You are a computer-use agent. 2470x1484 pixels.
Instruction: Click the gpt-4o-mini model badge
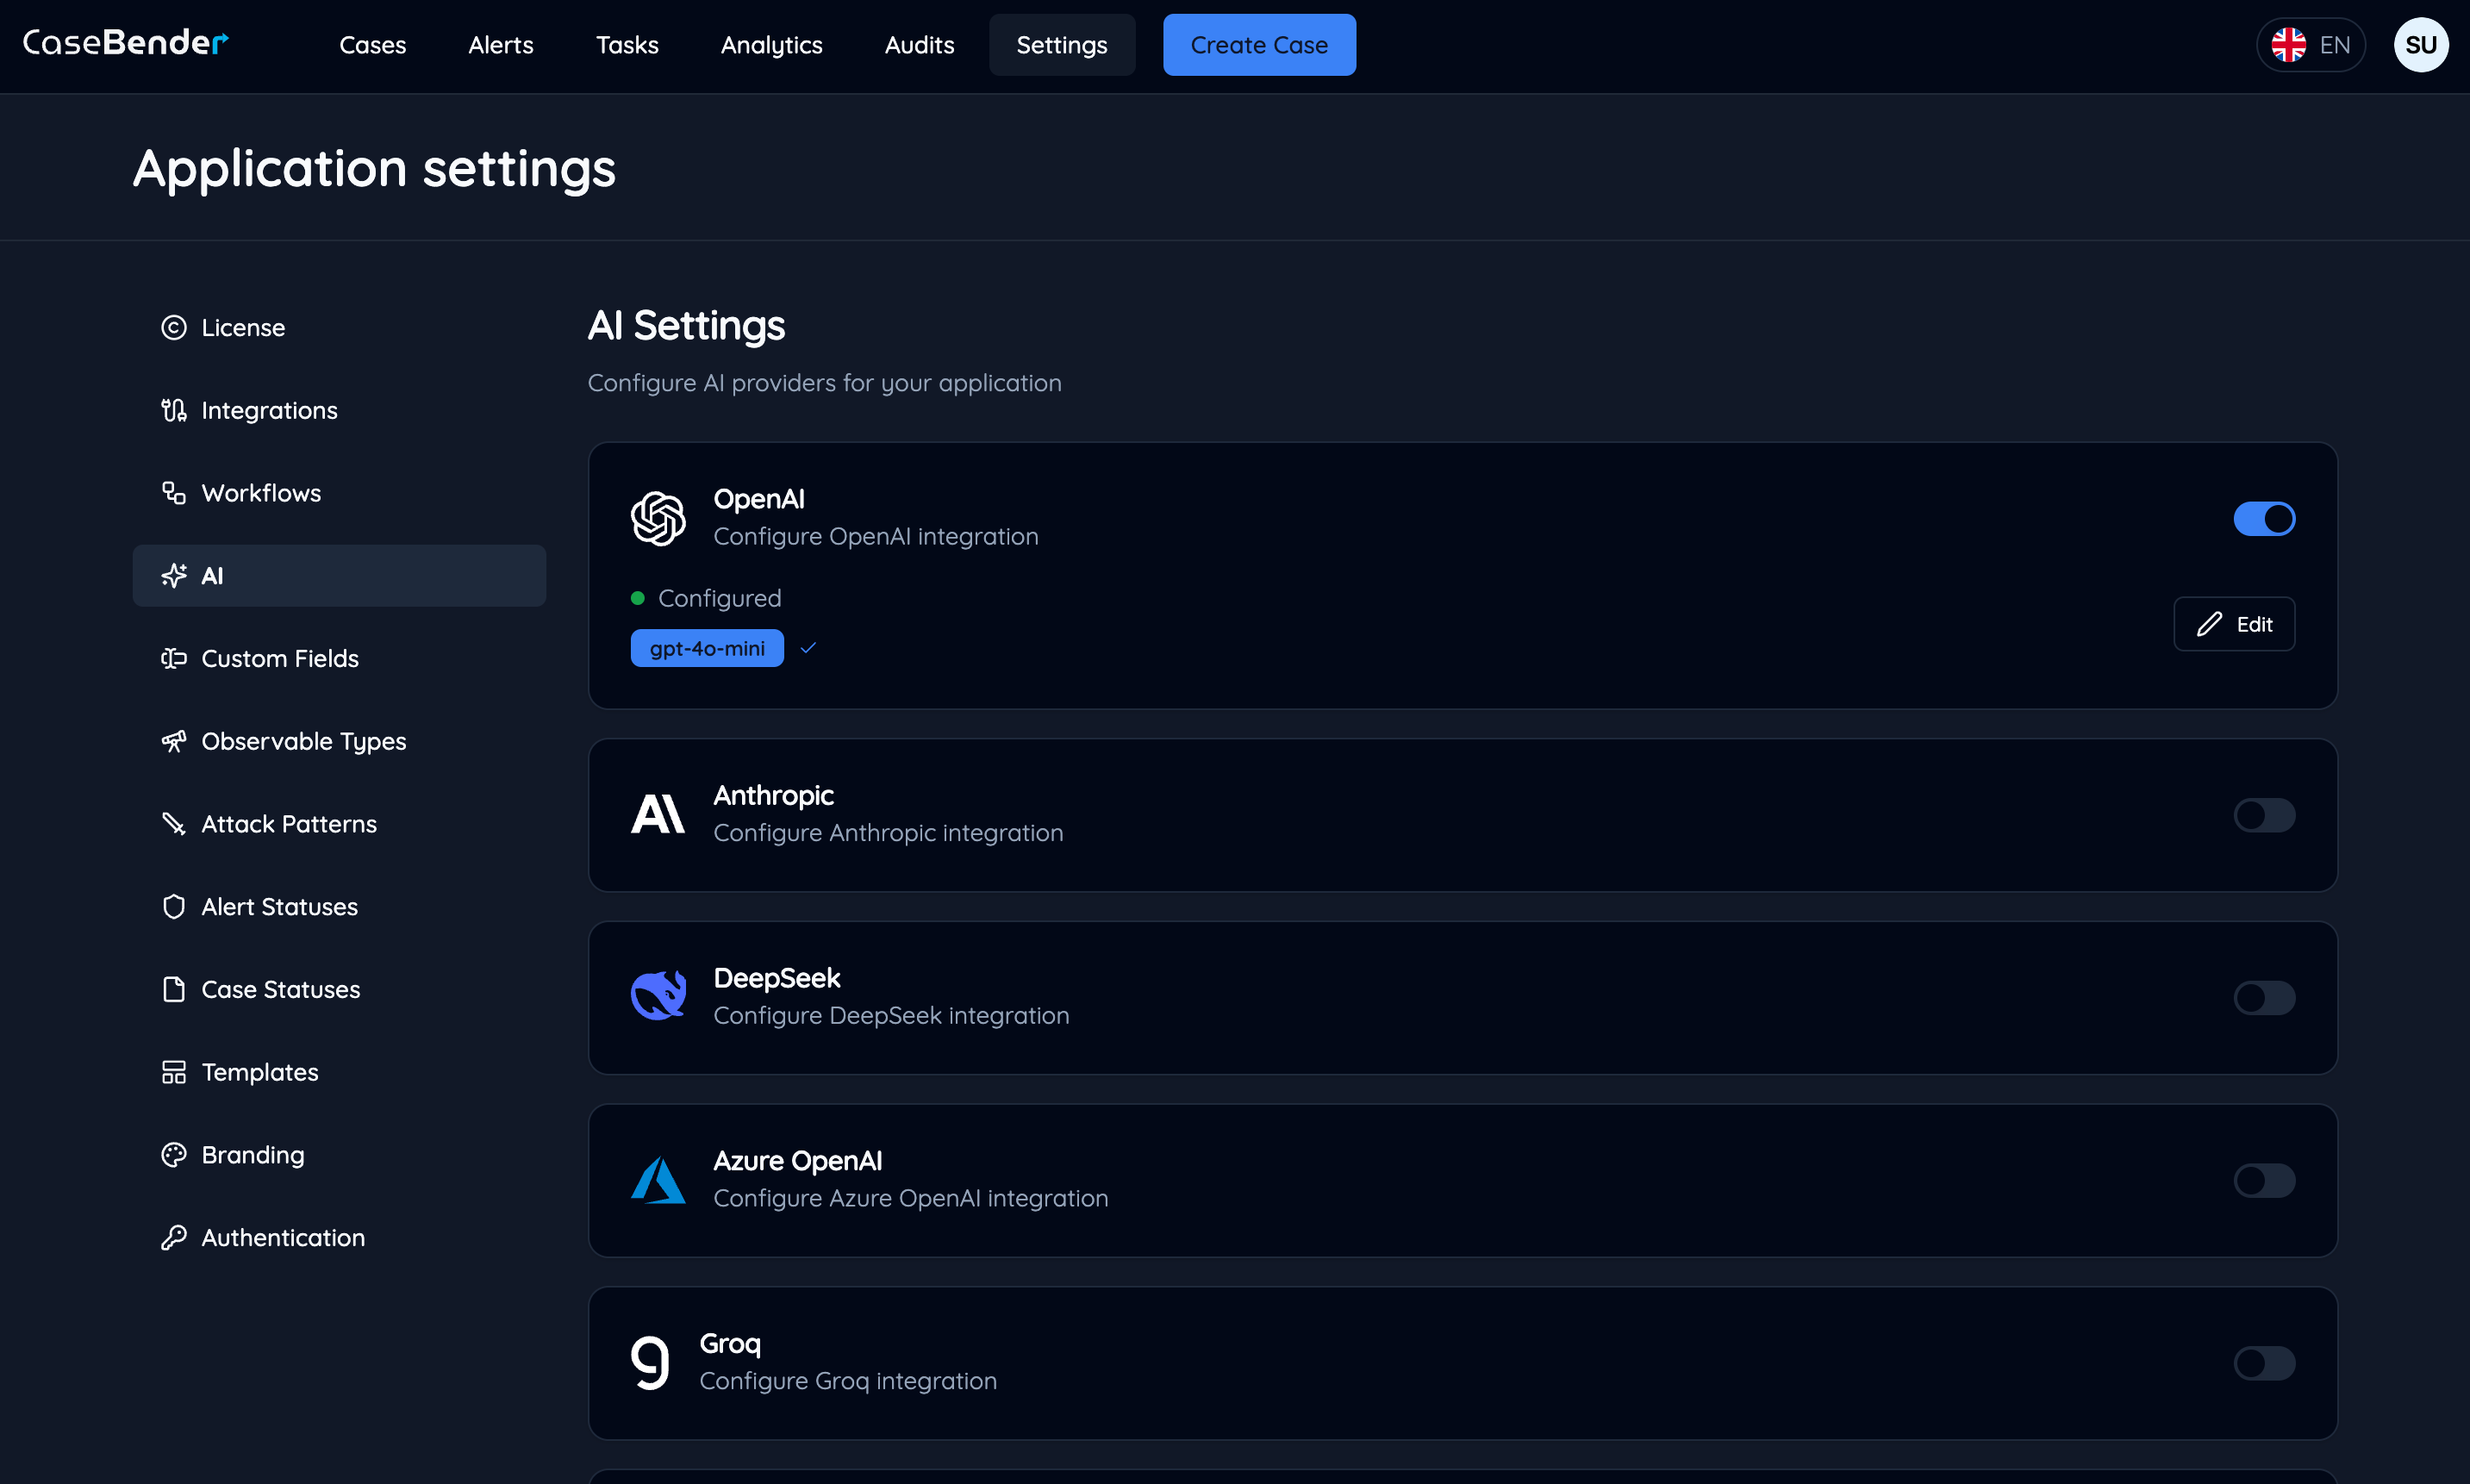[706, 647]
